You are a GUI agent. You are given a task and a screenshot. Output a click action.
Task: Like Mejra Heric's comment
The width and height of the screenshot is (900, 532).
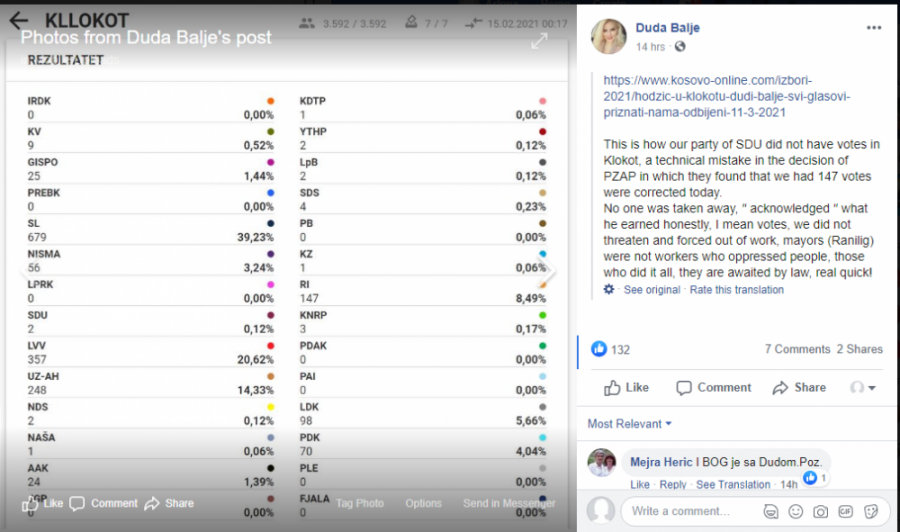click(x=639, y=484)
